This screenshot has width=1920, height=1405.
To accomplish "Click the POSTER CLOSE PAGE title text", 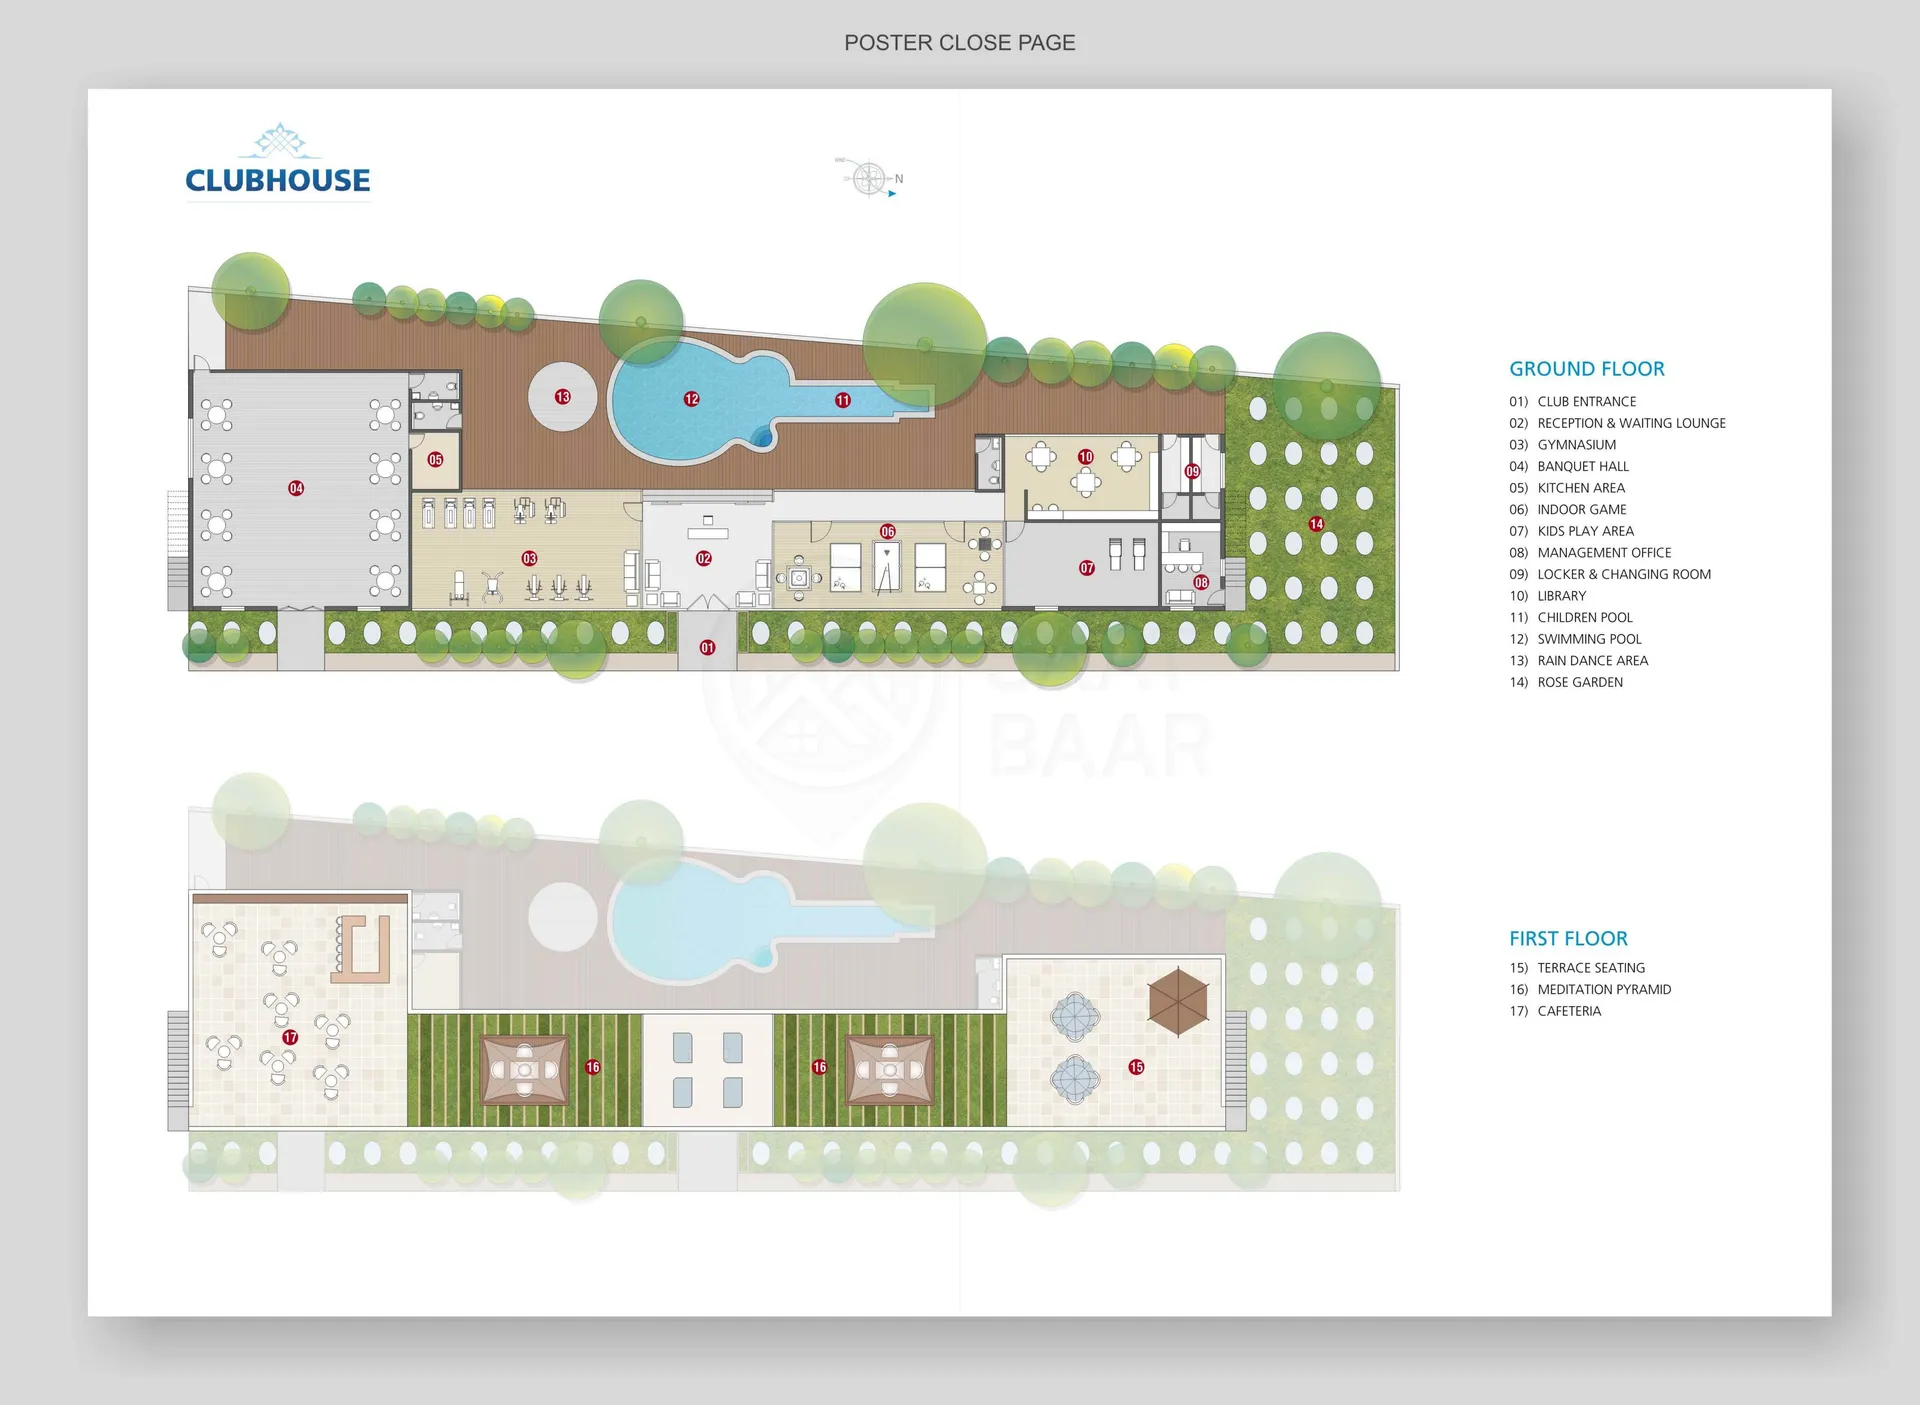I will 959,43.
